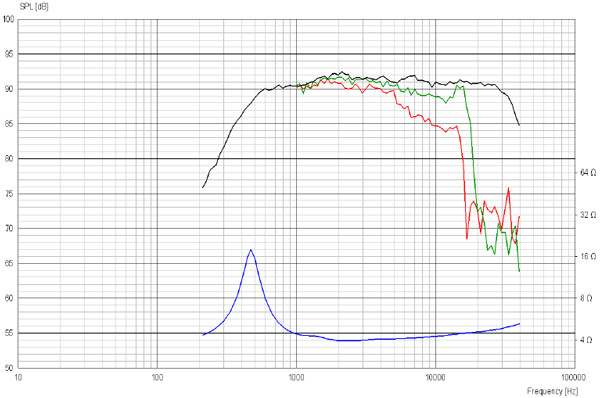600x398 pixels.
Task: Click the 50 dB axis label
Action: 9,368
